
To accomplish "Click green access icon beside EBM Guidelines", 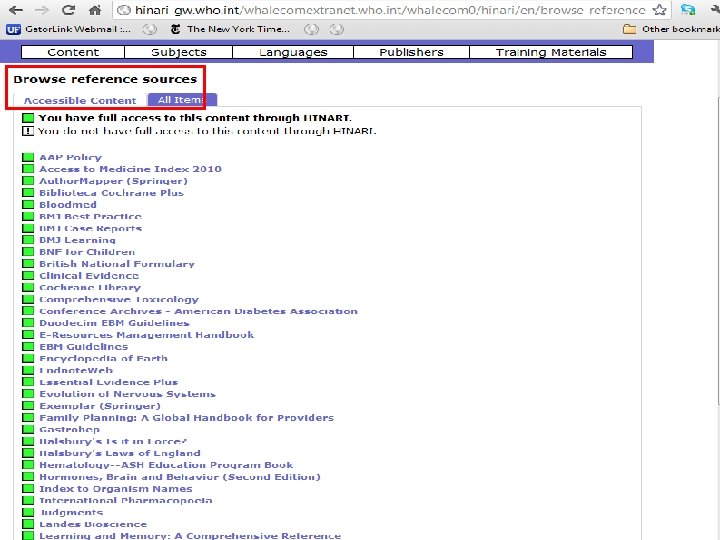I will tap(28, 347).
